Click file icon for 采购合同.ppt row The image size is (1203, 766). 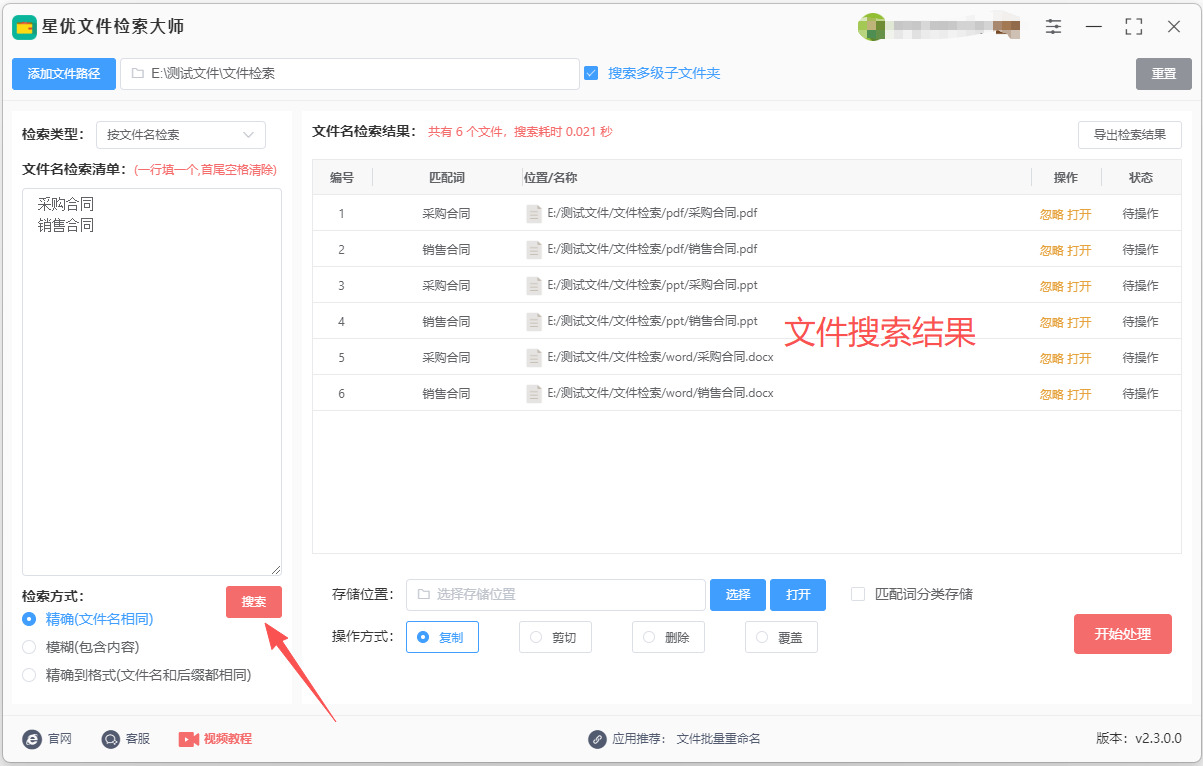click(534, 285)
